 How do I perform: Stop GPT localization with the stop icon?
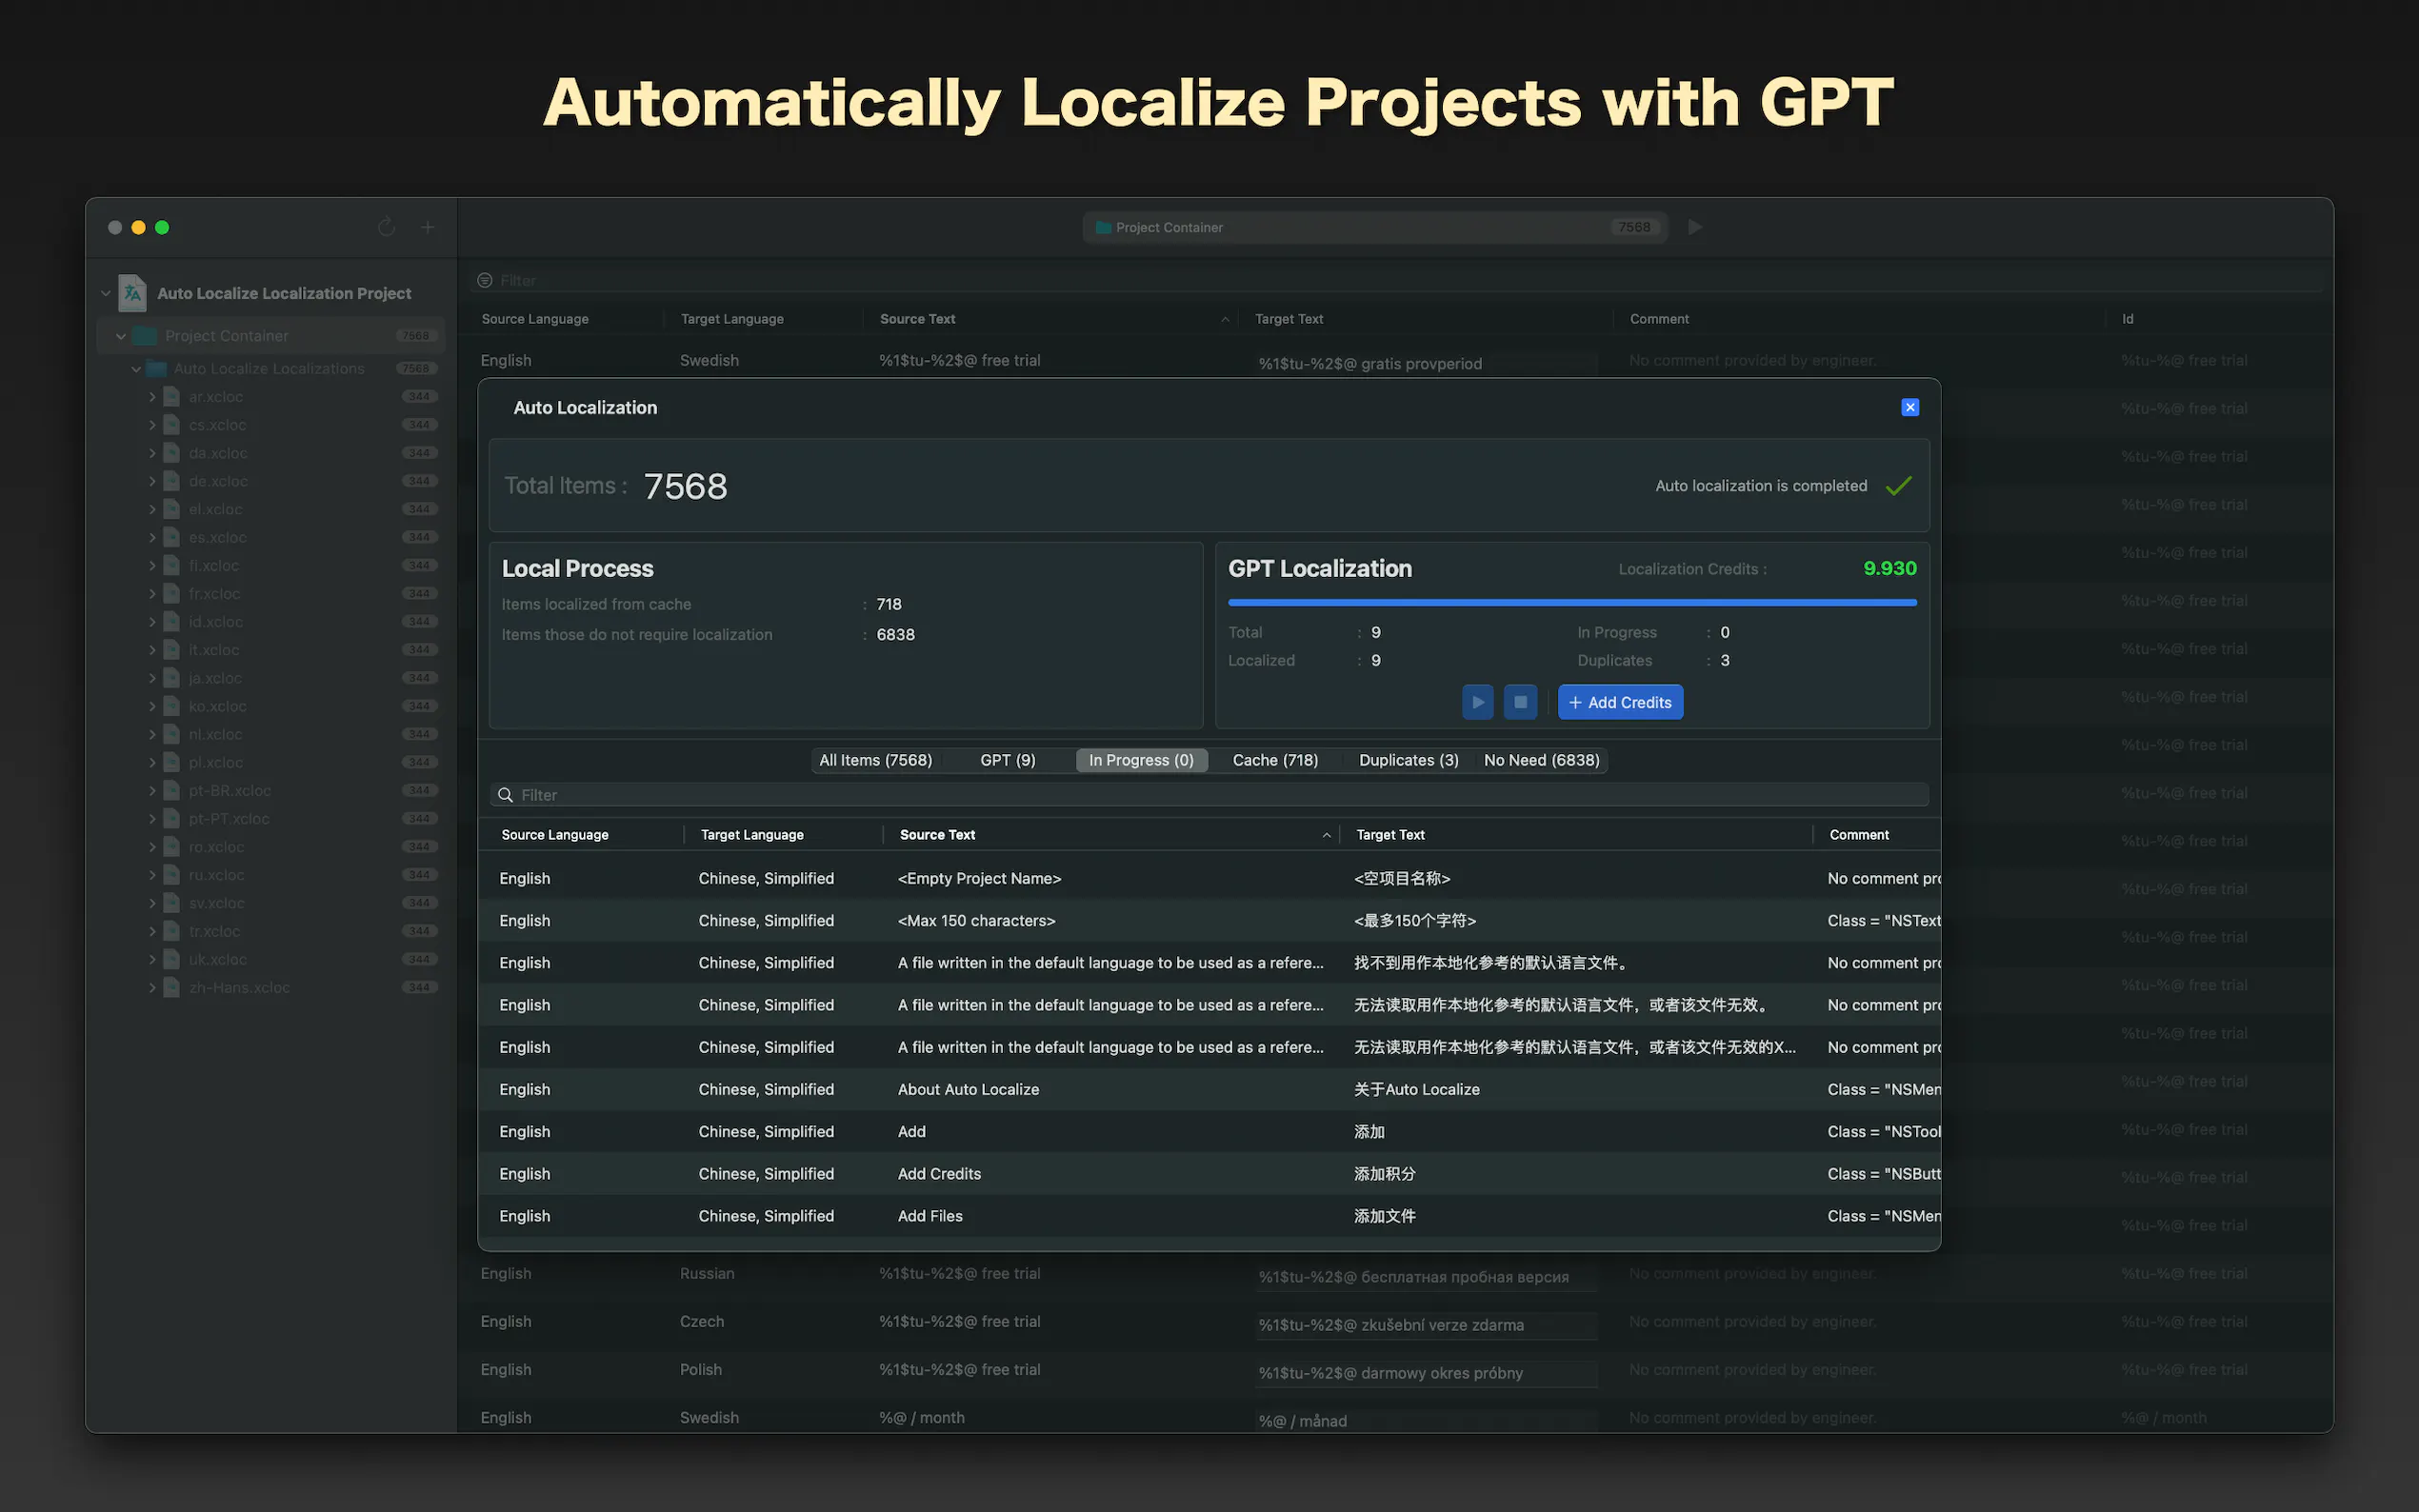(x=1520, y=701)
